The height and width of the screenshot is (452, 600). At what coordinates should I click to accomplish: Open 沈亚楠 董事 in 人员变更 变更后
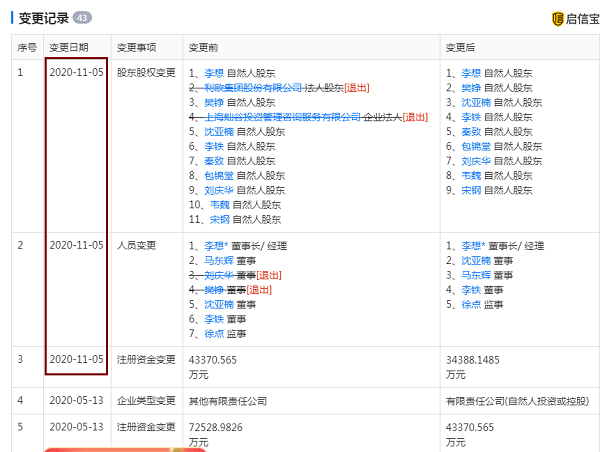[476, 261]
